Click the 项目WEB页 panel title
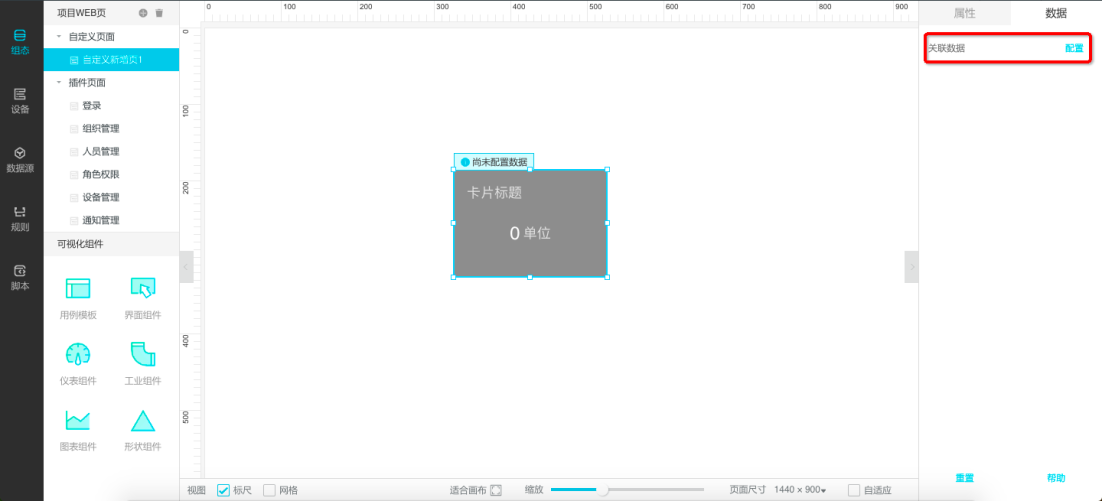 82,13
